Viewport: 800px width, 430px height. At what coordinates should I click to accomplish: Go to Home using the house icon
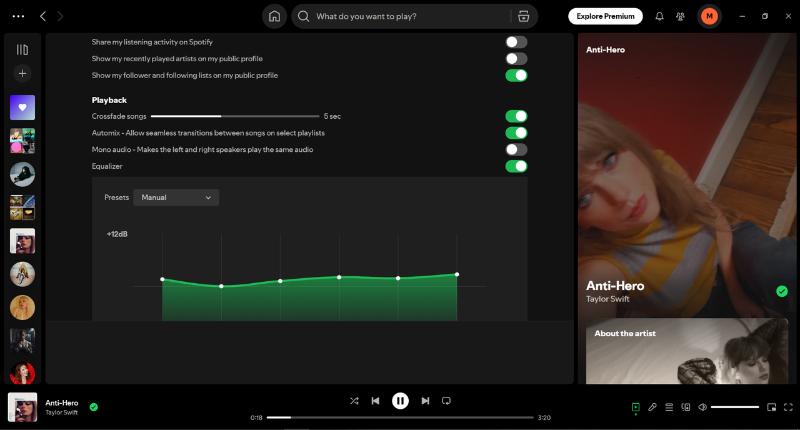[x=274, y=16]
